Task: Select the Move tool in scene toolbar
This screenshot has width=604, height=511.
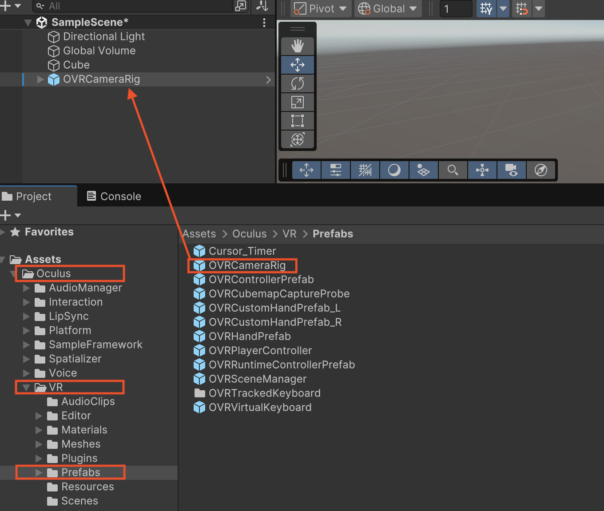Action: [x=297, y=65]
